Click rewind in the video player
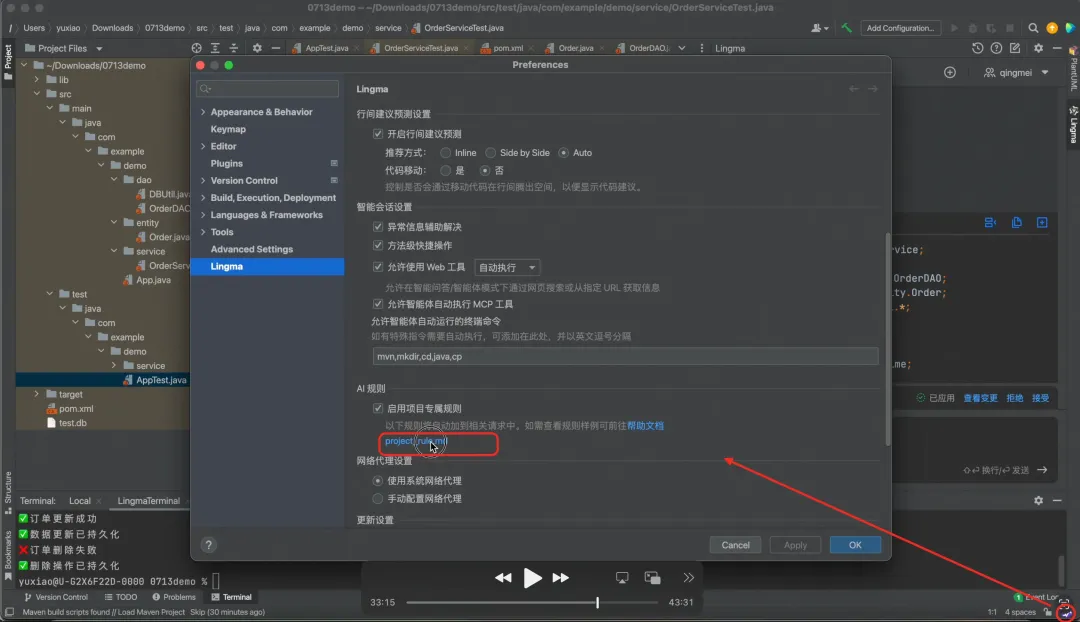The width and height of the screenshot is (1080, 622). [x=503, y=578]
